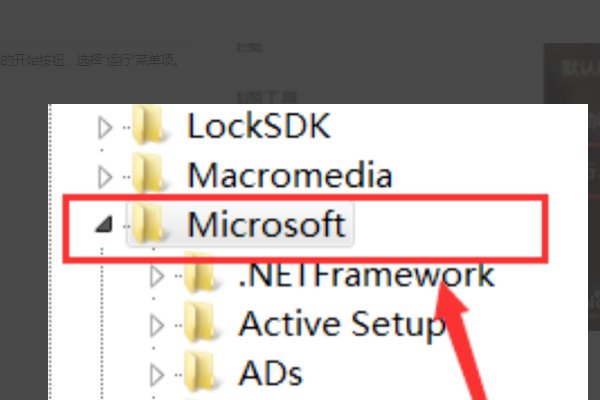
Task: Expand the Active Setup subkey
Action: tap(157, 326)
